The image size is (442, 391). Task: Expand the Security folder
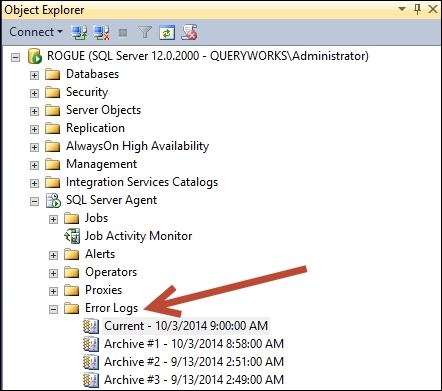click(x=34, y=93)
